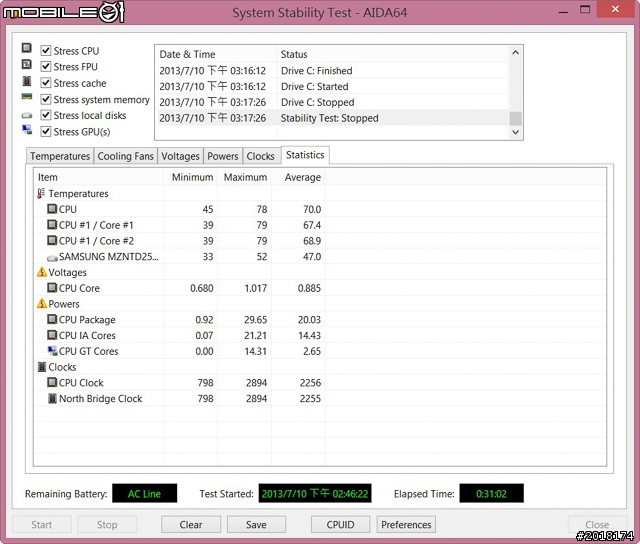The width and height of the screenshot is (640, 544).
Task: Click the log list scrollbar thumb
Action: point(516,118)
